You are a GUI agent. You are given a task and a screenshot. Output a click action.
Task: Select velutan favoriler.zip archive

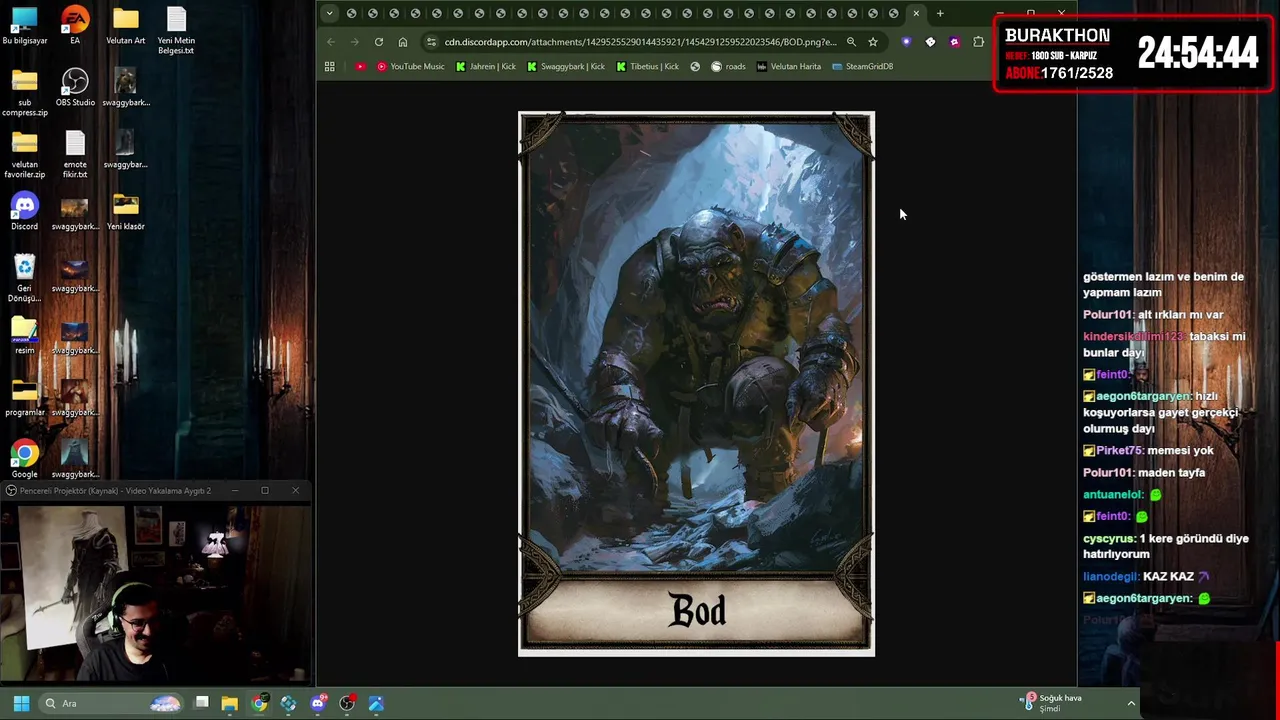pos(24,155)
